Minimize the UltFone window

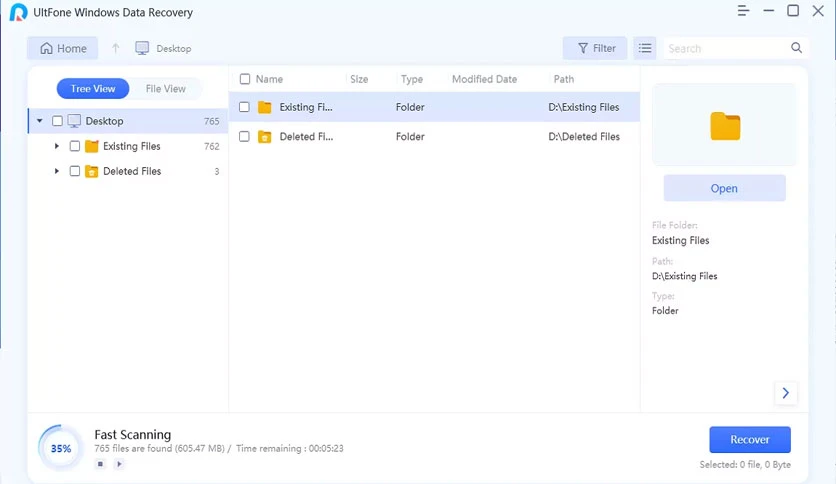click(x=768, y=11)
